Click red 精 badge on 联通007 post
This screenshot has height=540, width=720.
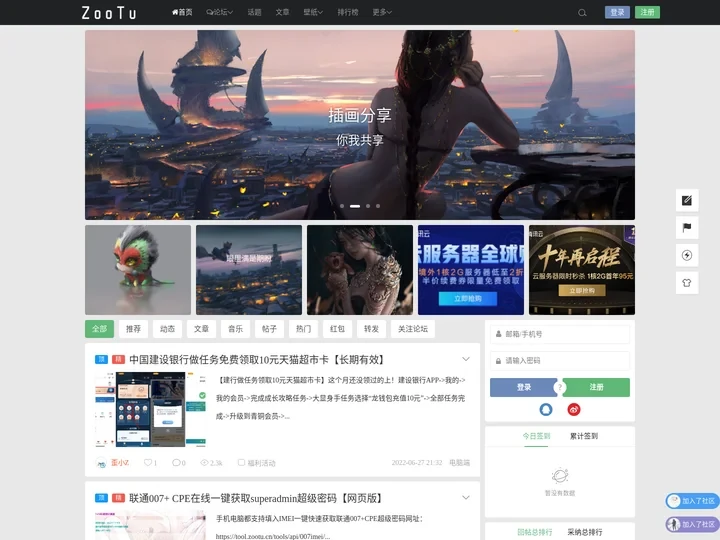click(118, 498)
